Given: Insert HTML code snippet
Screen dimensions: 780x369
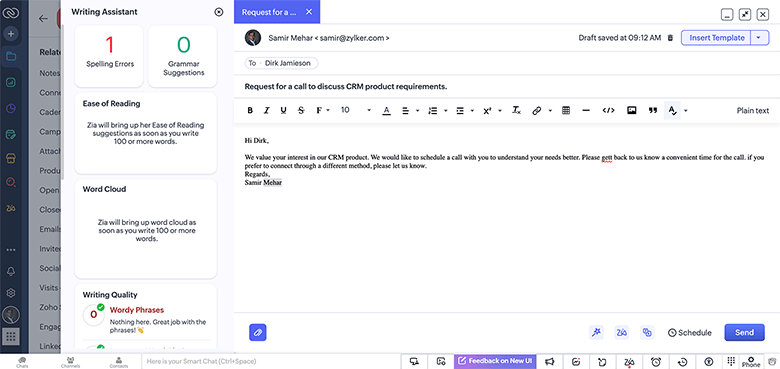Looking at the screenshot, I should point(608,110).
